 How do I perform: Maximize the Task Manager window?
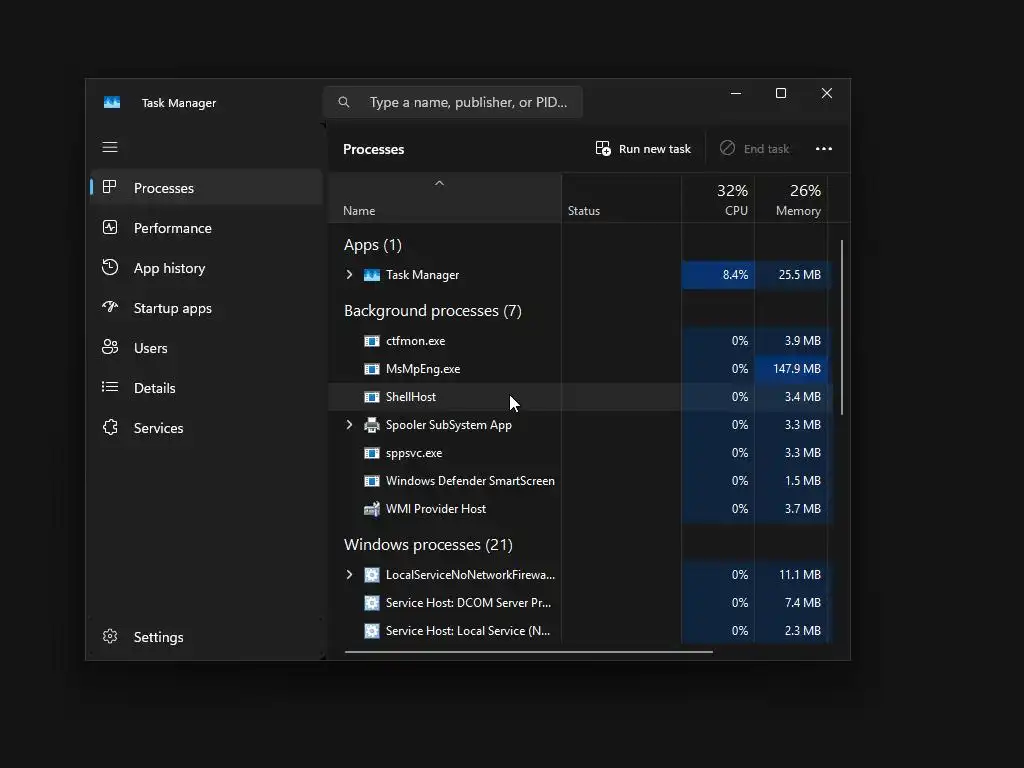(x=780, y=93)
